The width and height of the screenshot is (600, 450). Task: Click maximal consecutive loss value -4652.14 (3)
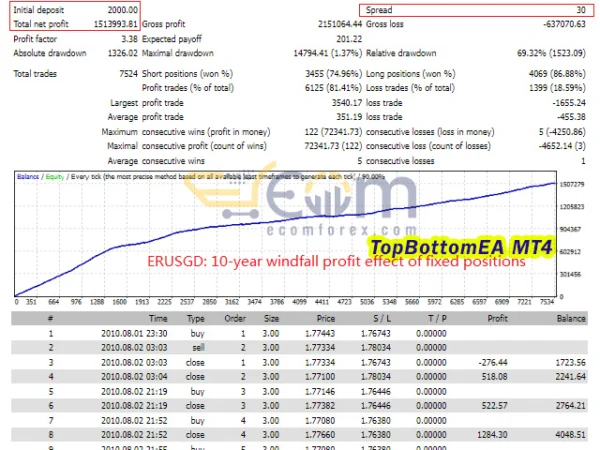(562, 146)
